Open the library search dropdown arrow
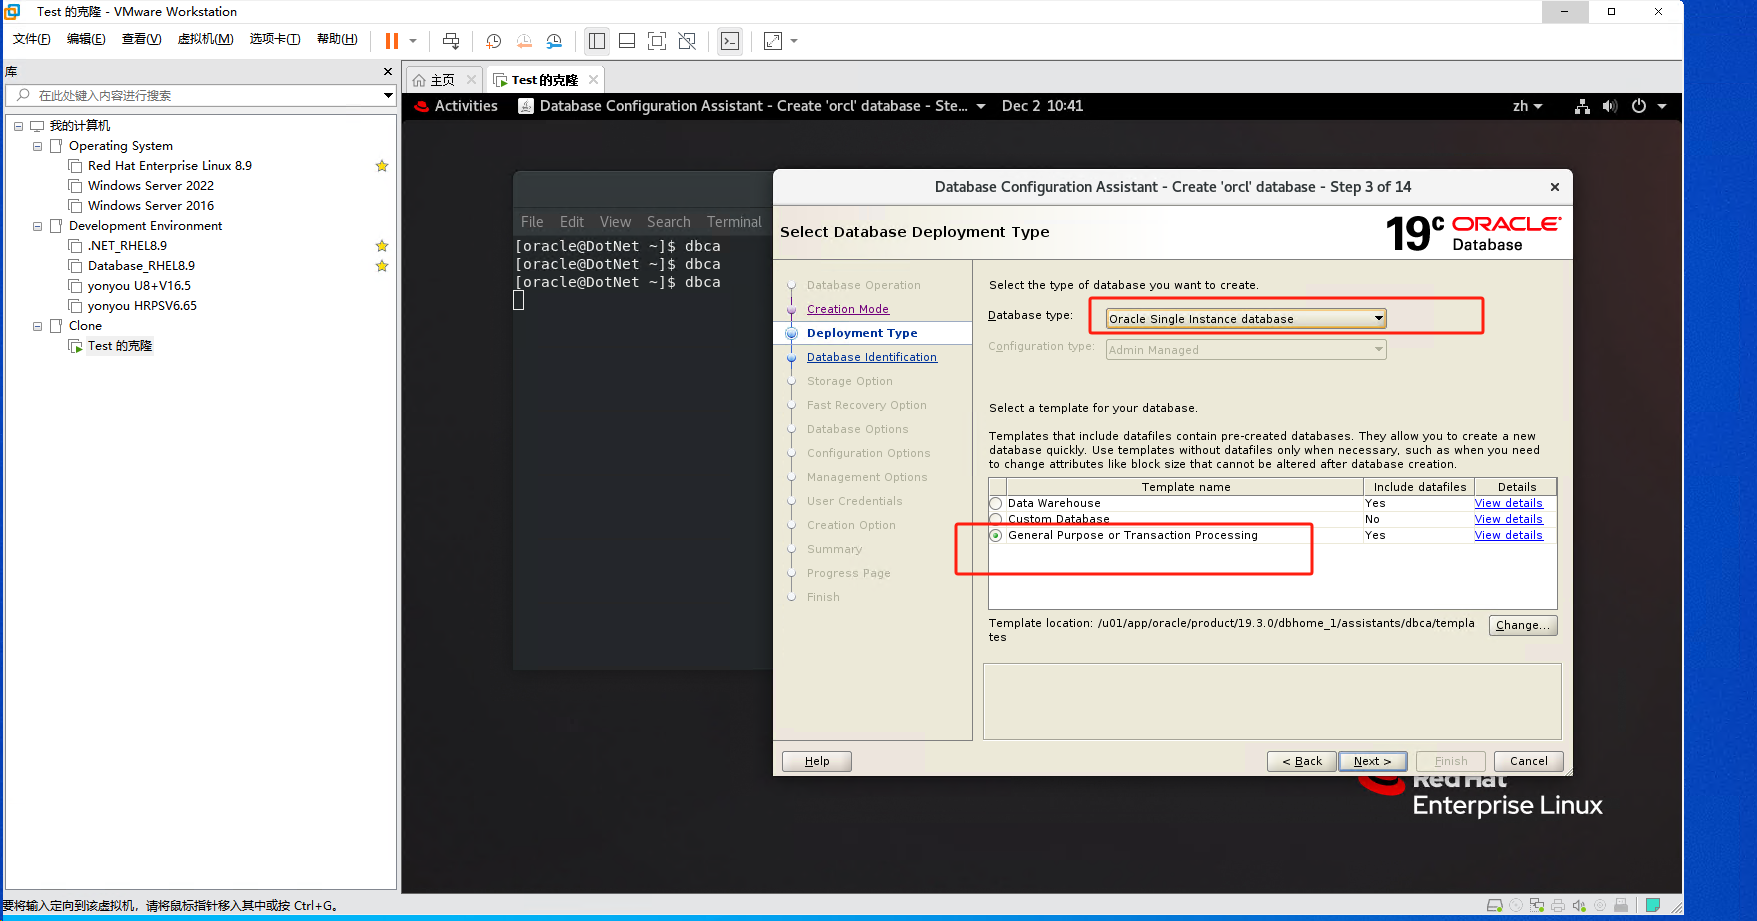Image resolution: width=1757 pixels, height=921 pixels. click(388, 95)
